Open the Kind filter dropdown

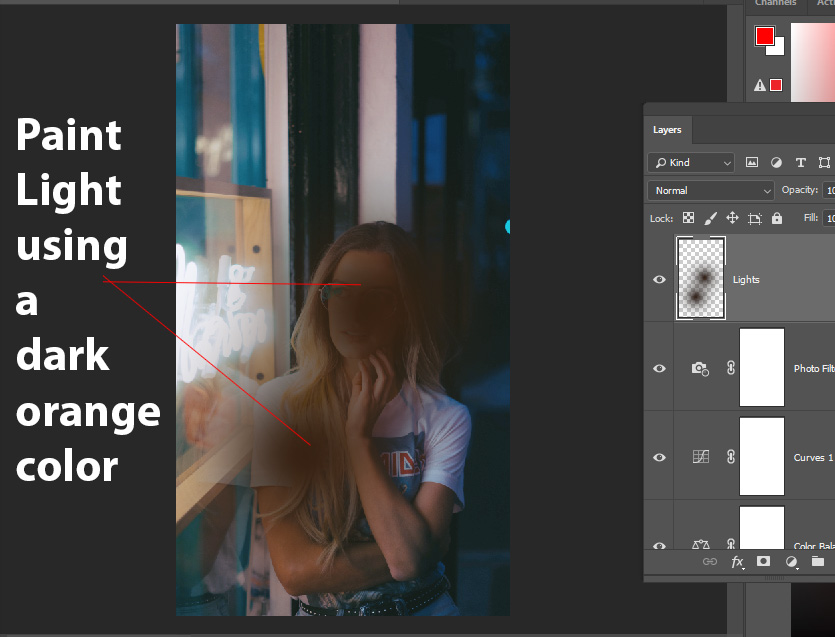(691, 162)
